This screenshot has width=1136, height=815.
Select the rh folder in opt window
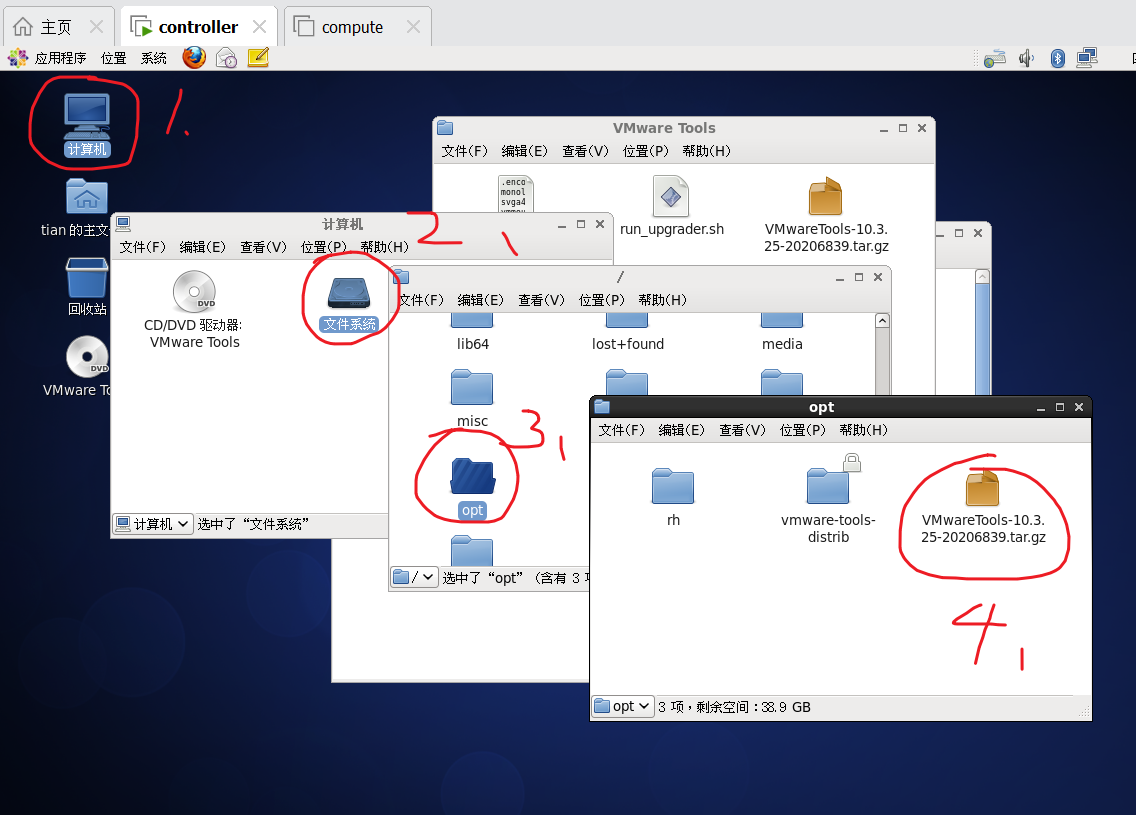[x=673, y=497]
